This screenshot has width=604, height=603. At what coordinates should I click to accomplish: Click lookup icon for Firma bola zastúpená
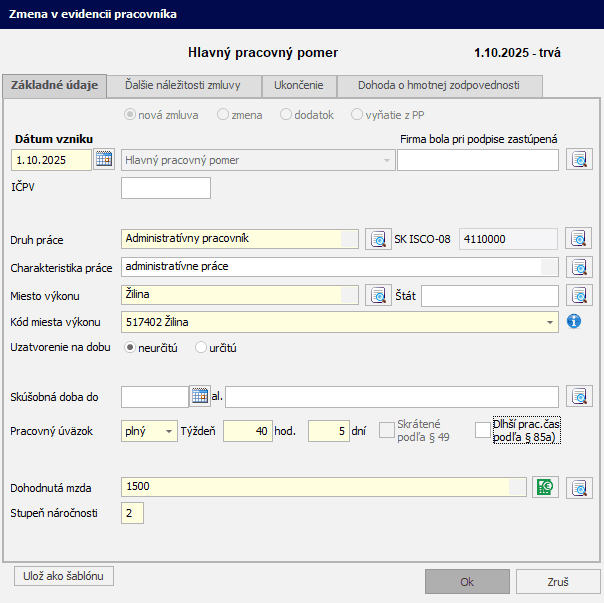click(x=579, y=159)
